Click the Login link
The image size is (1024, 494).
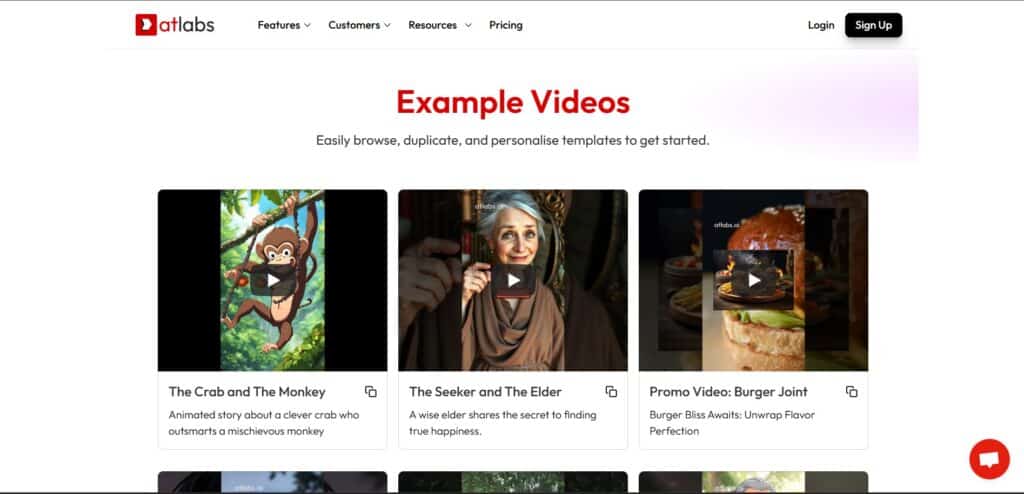tap(821, 25)
